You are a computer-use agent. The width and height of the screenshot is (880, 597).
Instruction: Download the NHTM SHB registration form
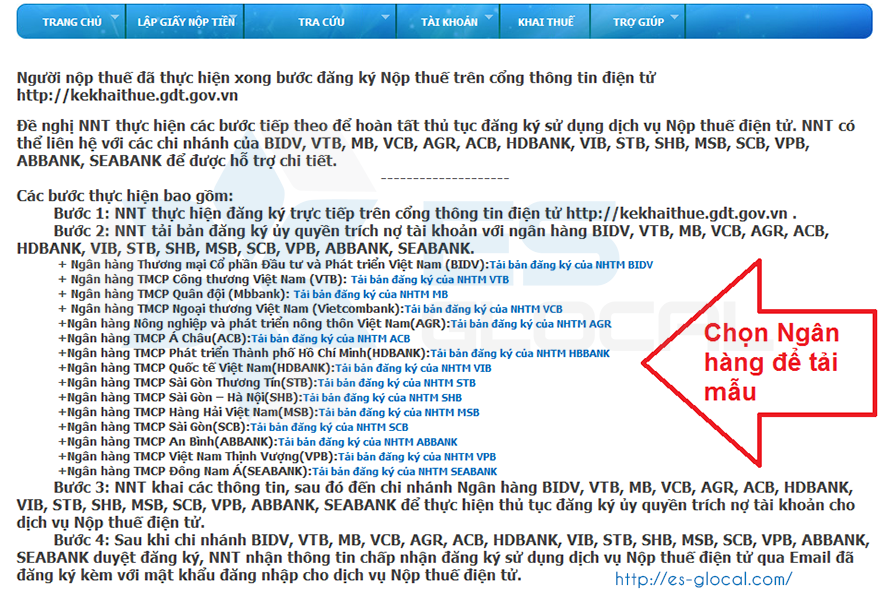382,397
